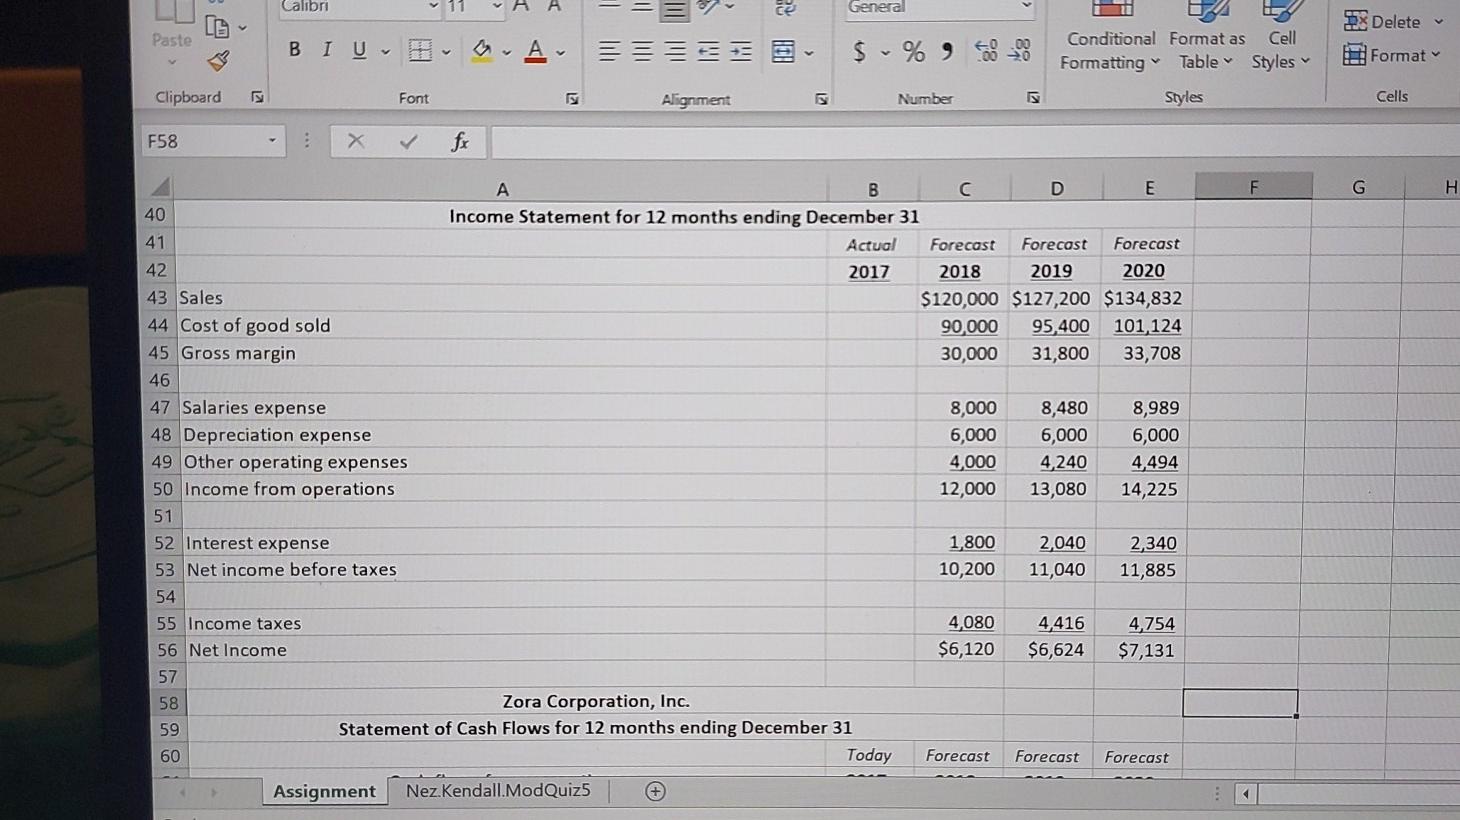
Task: Open the Nez.Kendall.ModQuiz5 sheet tab
Action: pyautogui.click(x=497, y=790)
